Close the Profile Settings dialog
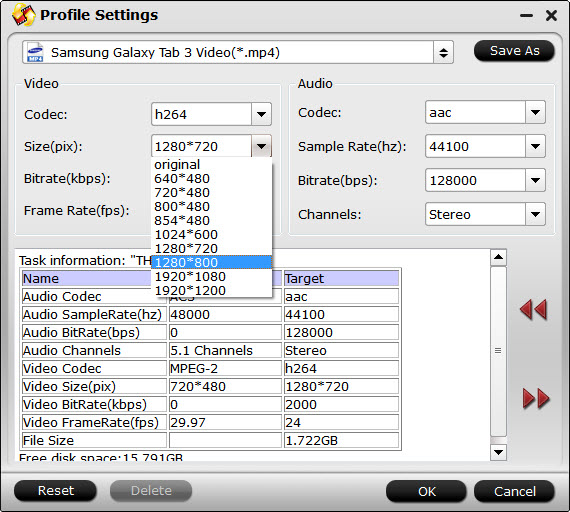Viewport: 570px width, 512px height. [551, 15]
